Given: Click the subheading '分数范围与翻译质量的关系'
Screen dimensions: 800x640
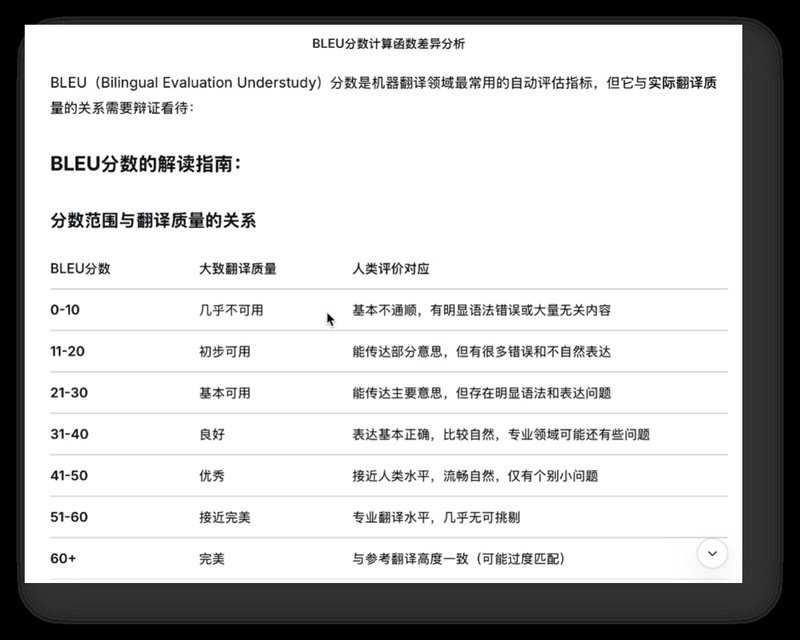Looking at the screenshot, I should point(153,220).
